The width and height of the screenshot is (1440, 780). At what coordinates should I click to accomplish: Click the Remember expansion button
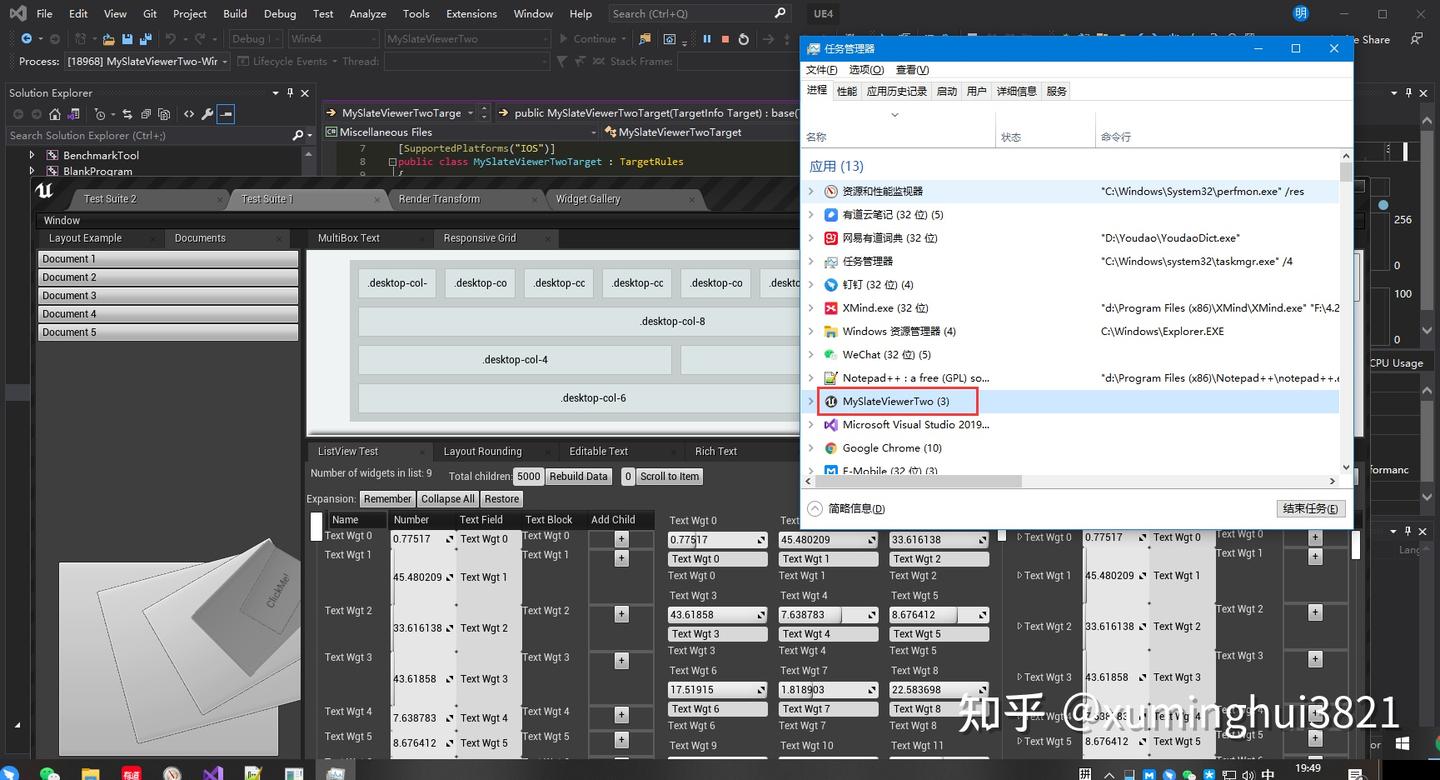[x=387, y=499]
